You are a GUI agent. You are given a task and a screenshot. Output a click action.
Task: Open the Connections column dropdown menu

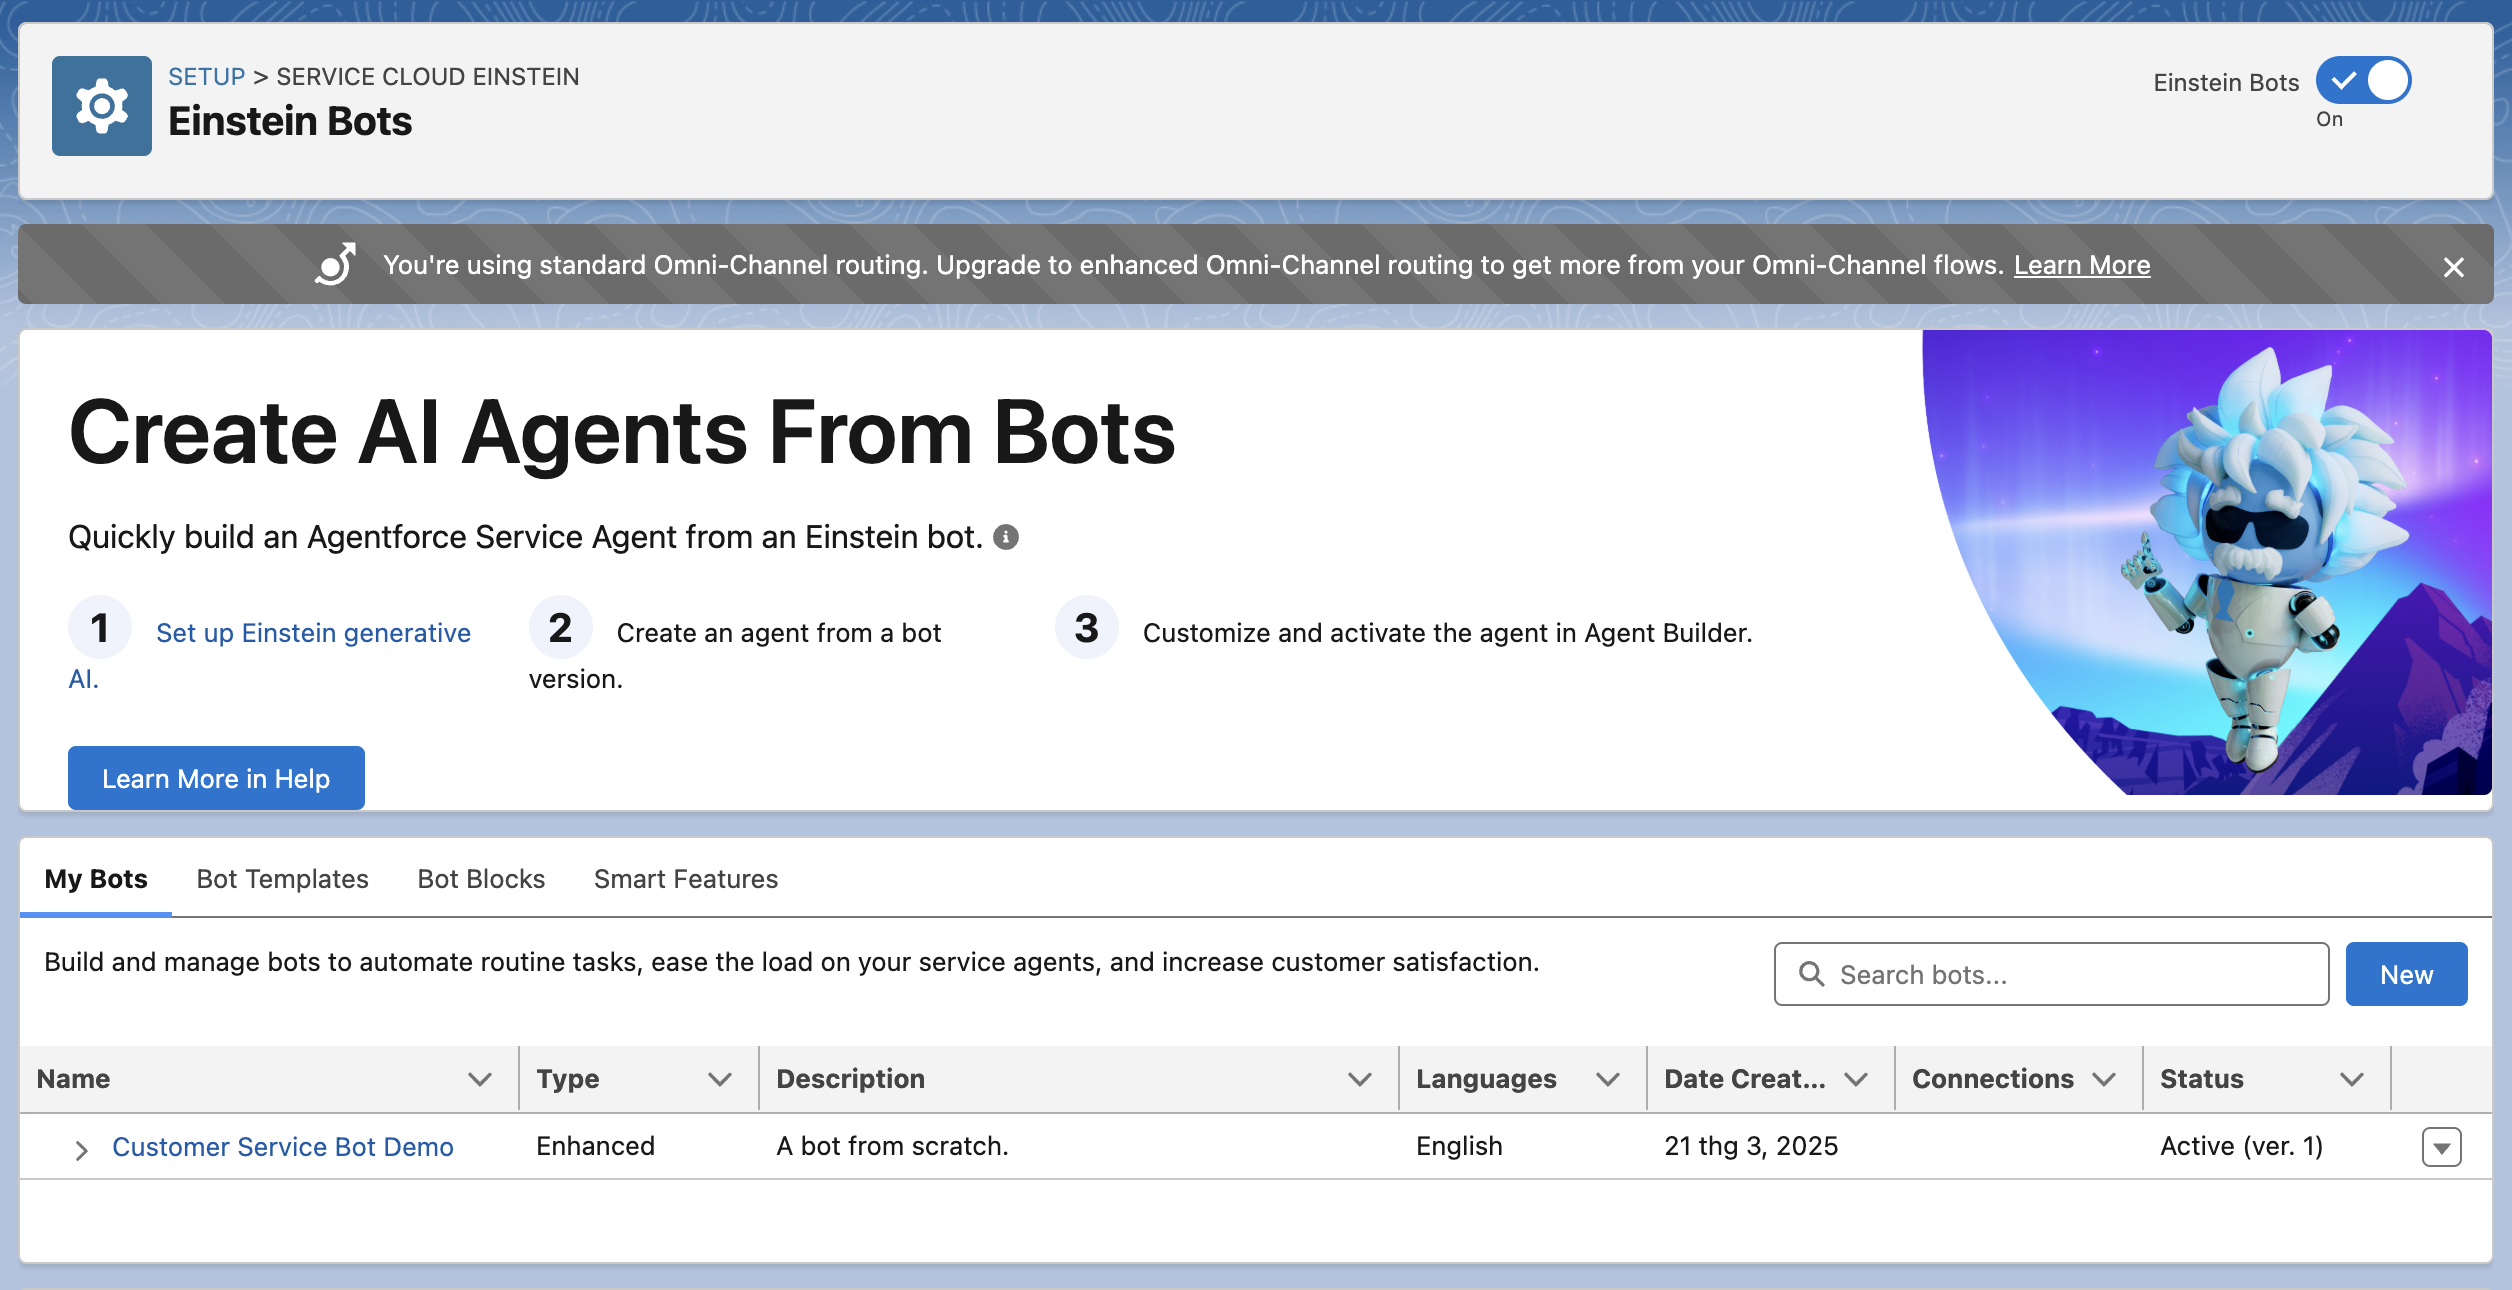click(x=2104, y=1079)
